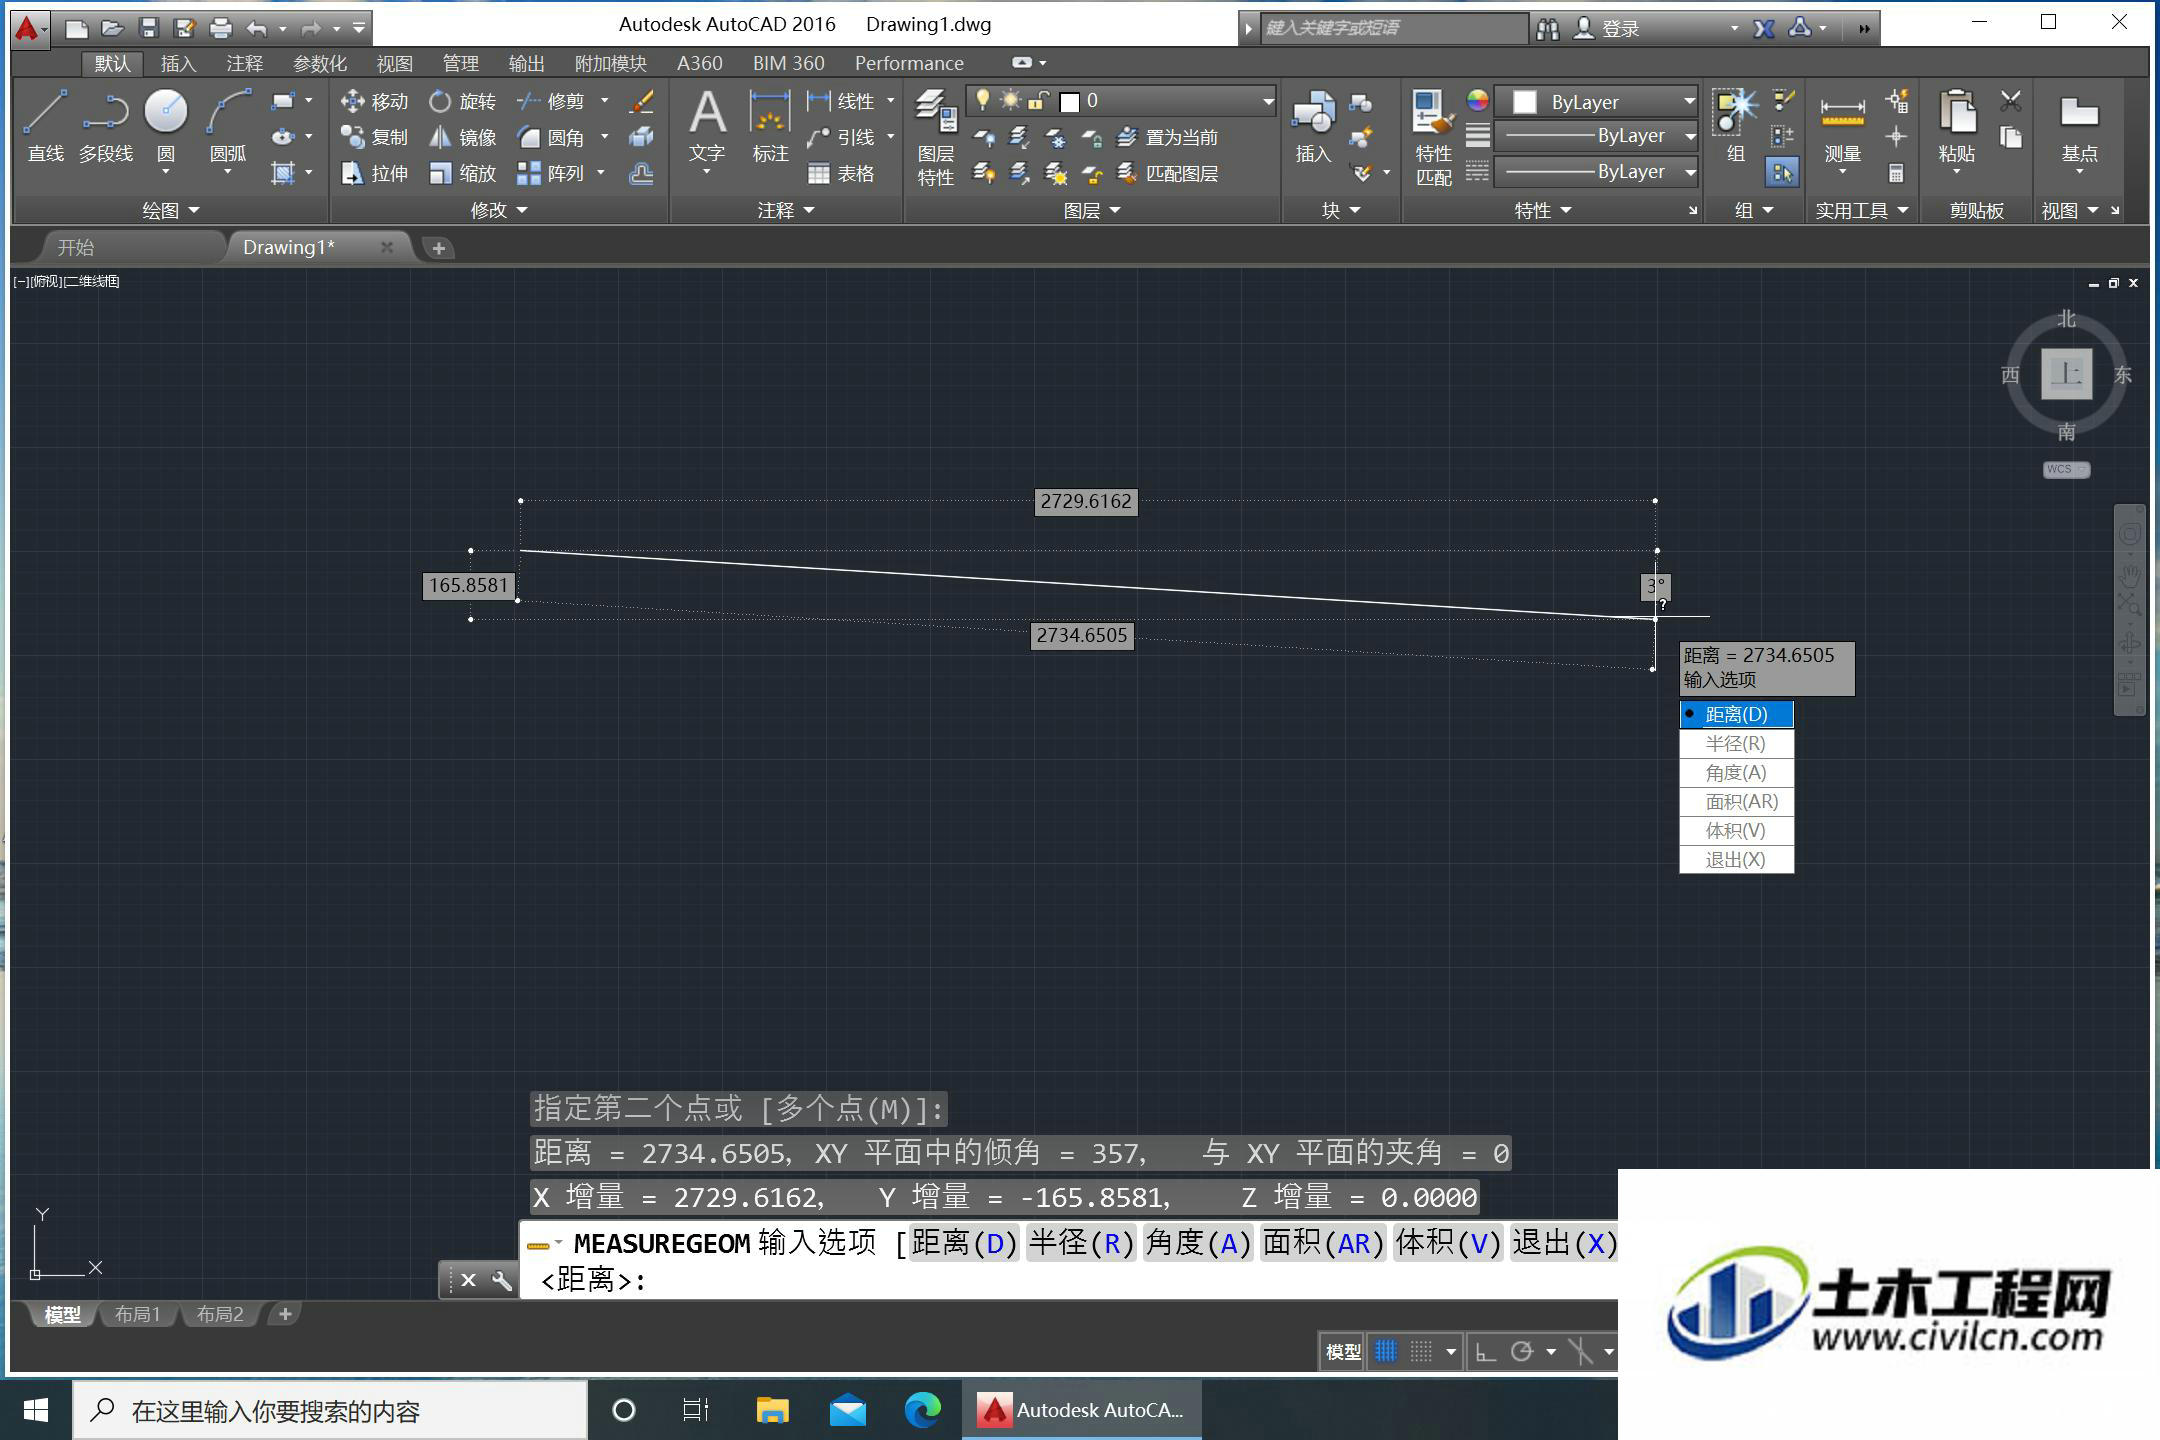Viewport: 2160px width, 1440px height.
Task: Open Layer Properties (图层特性)
Action: click(x=936, y=136)
